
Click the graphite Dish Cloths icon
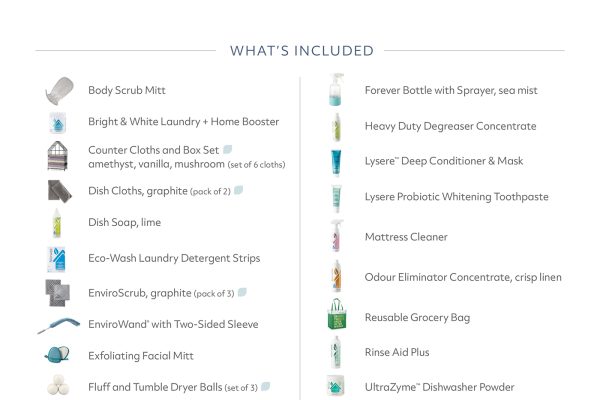57,190
